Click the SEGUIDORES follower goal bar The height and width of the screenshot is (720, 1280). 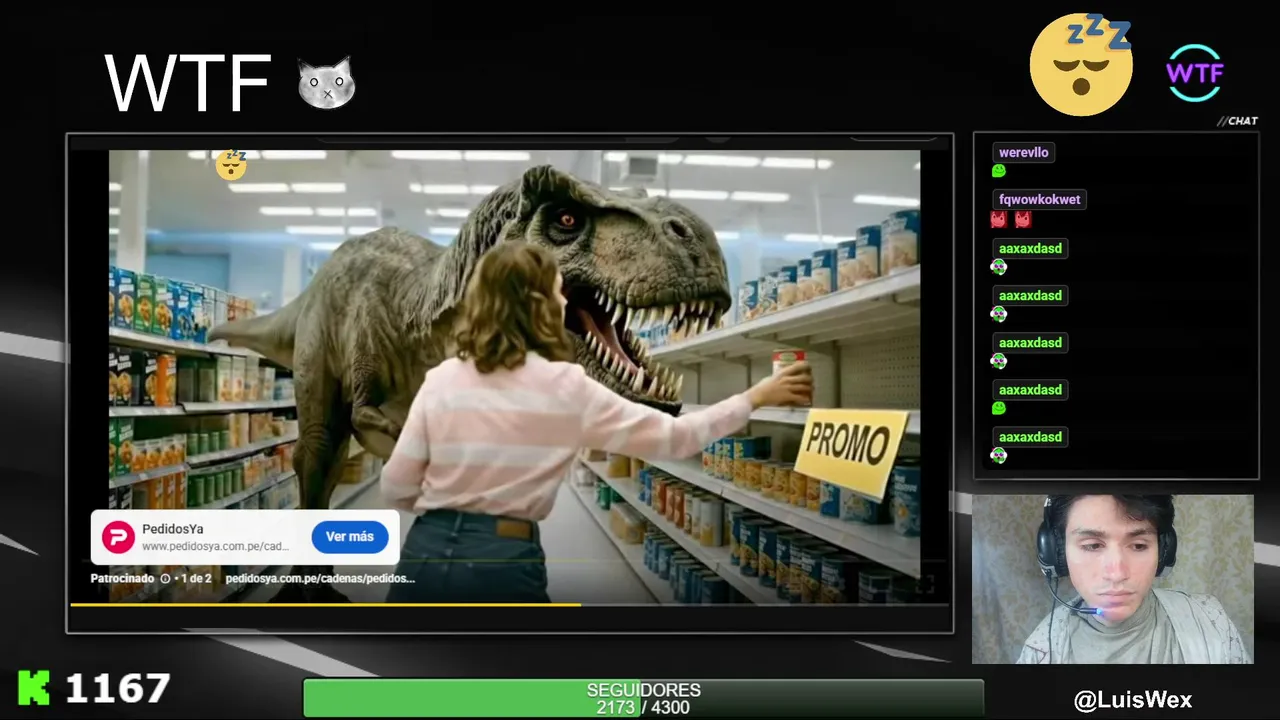(x=644, y=698)
